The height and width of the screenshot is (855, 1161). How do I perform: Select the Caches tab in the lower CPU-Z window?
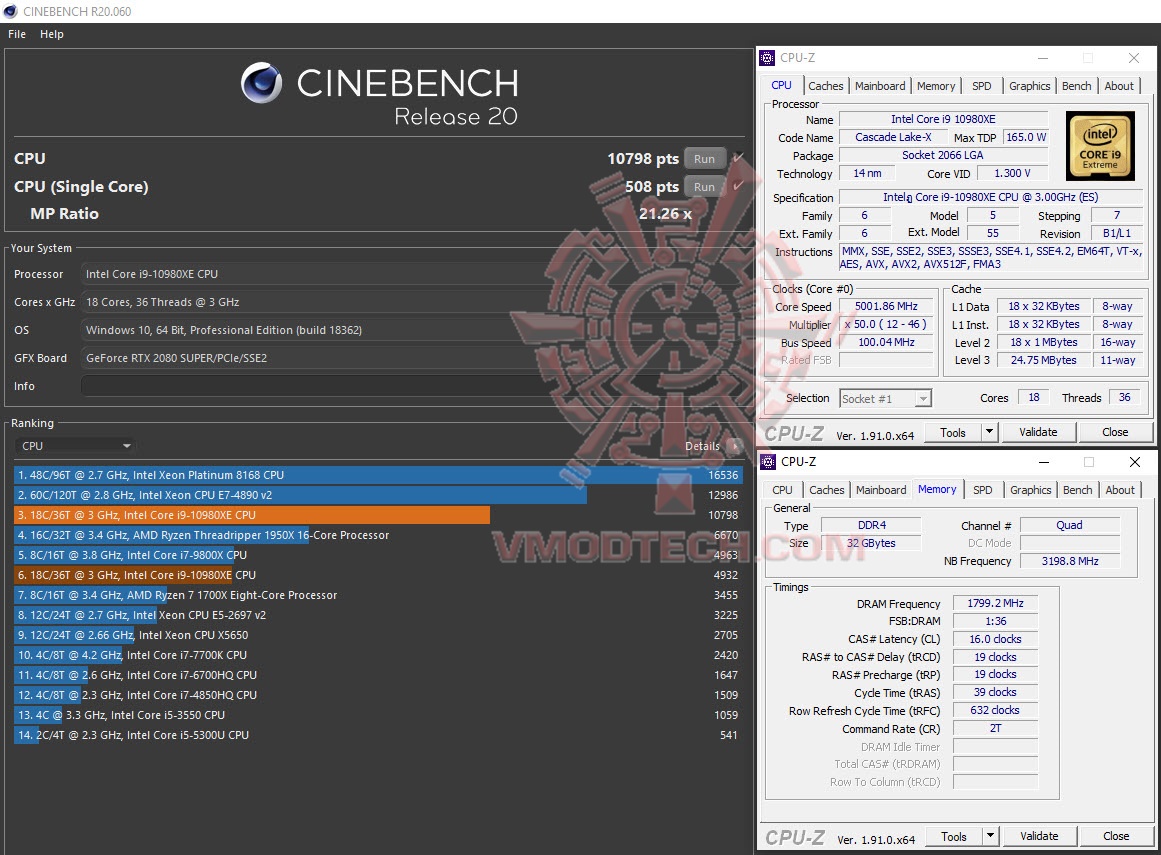click(x=826, y=490)
